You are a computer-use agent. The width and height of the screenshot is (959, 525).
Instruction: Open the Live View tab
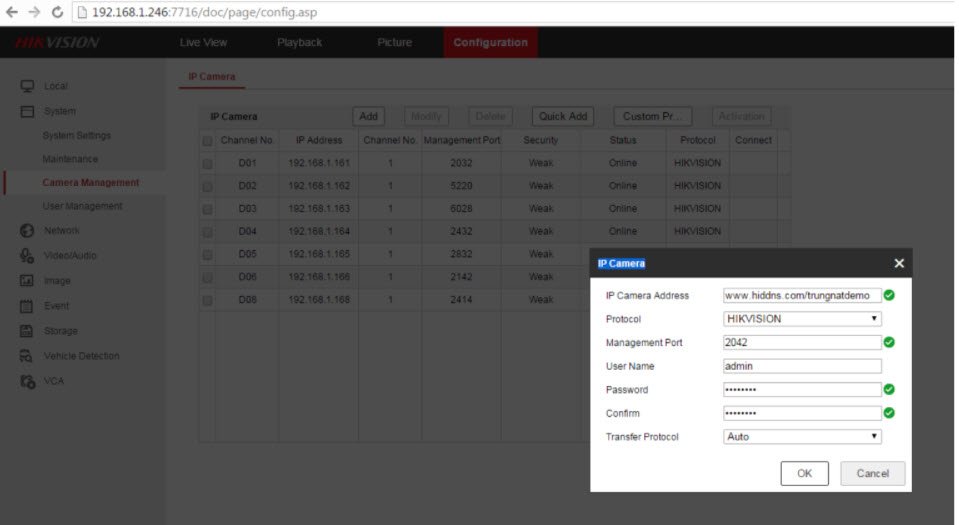pos(203,42)
